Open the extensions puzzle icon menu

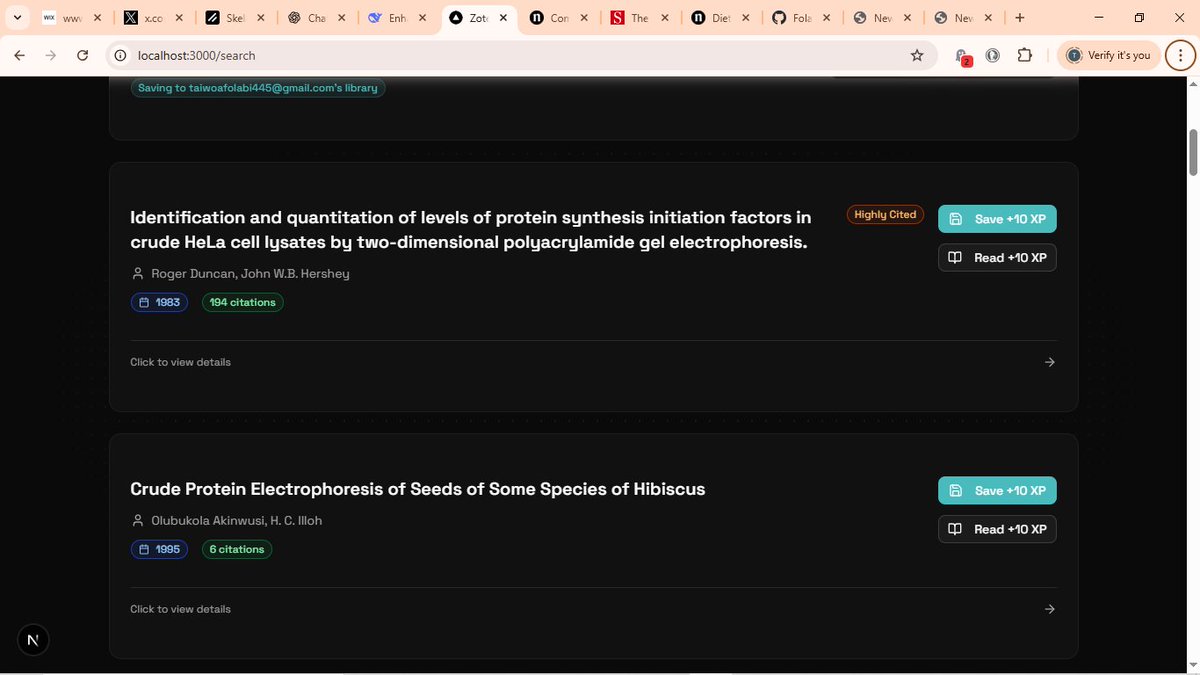1025,55
